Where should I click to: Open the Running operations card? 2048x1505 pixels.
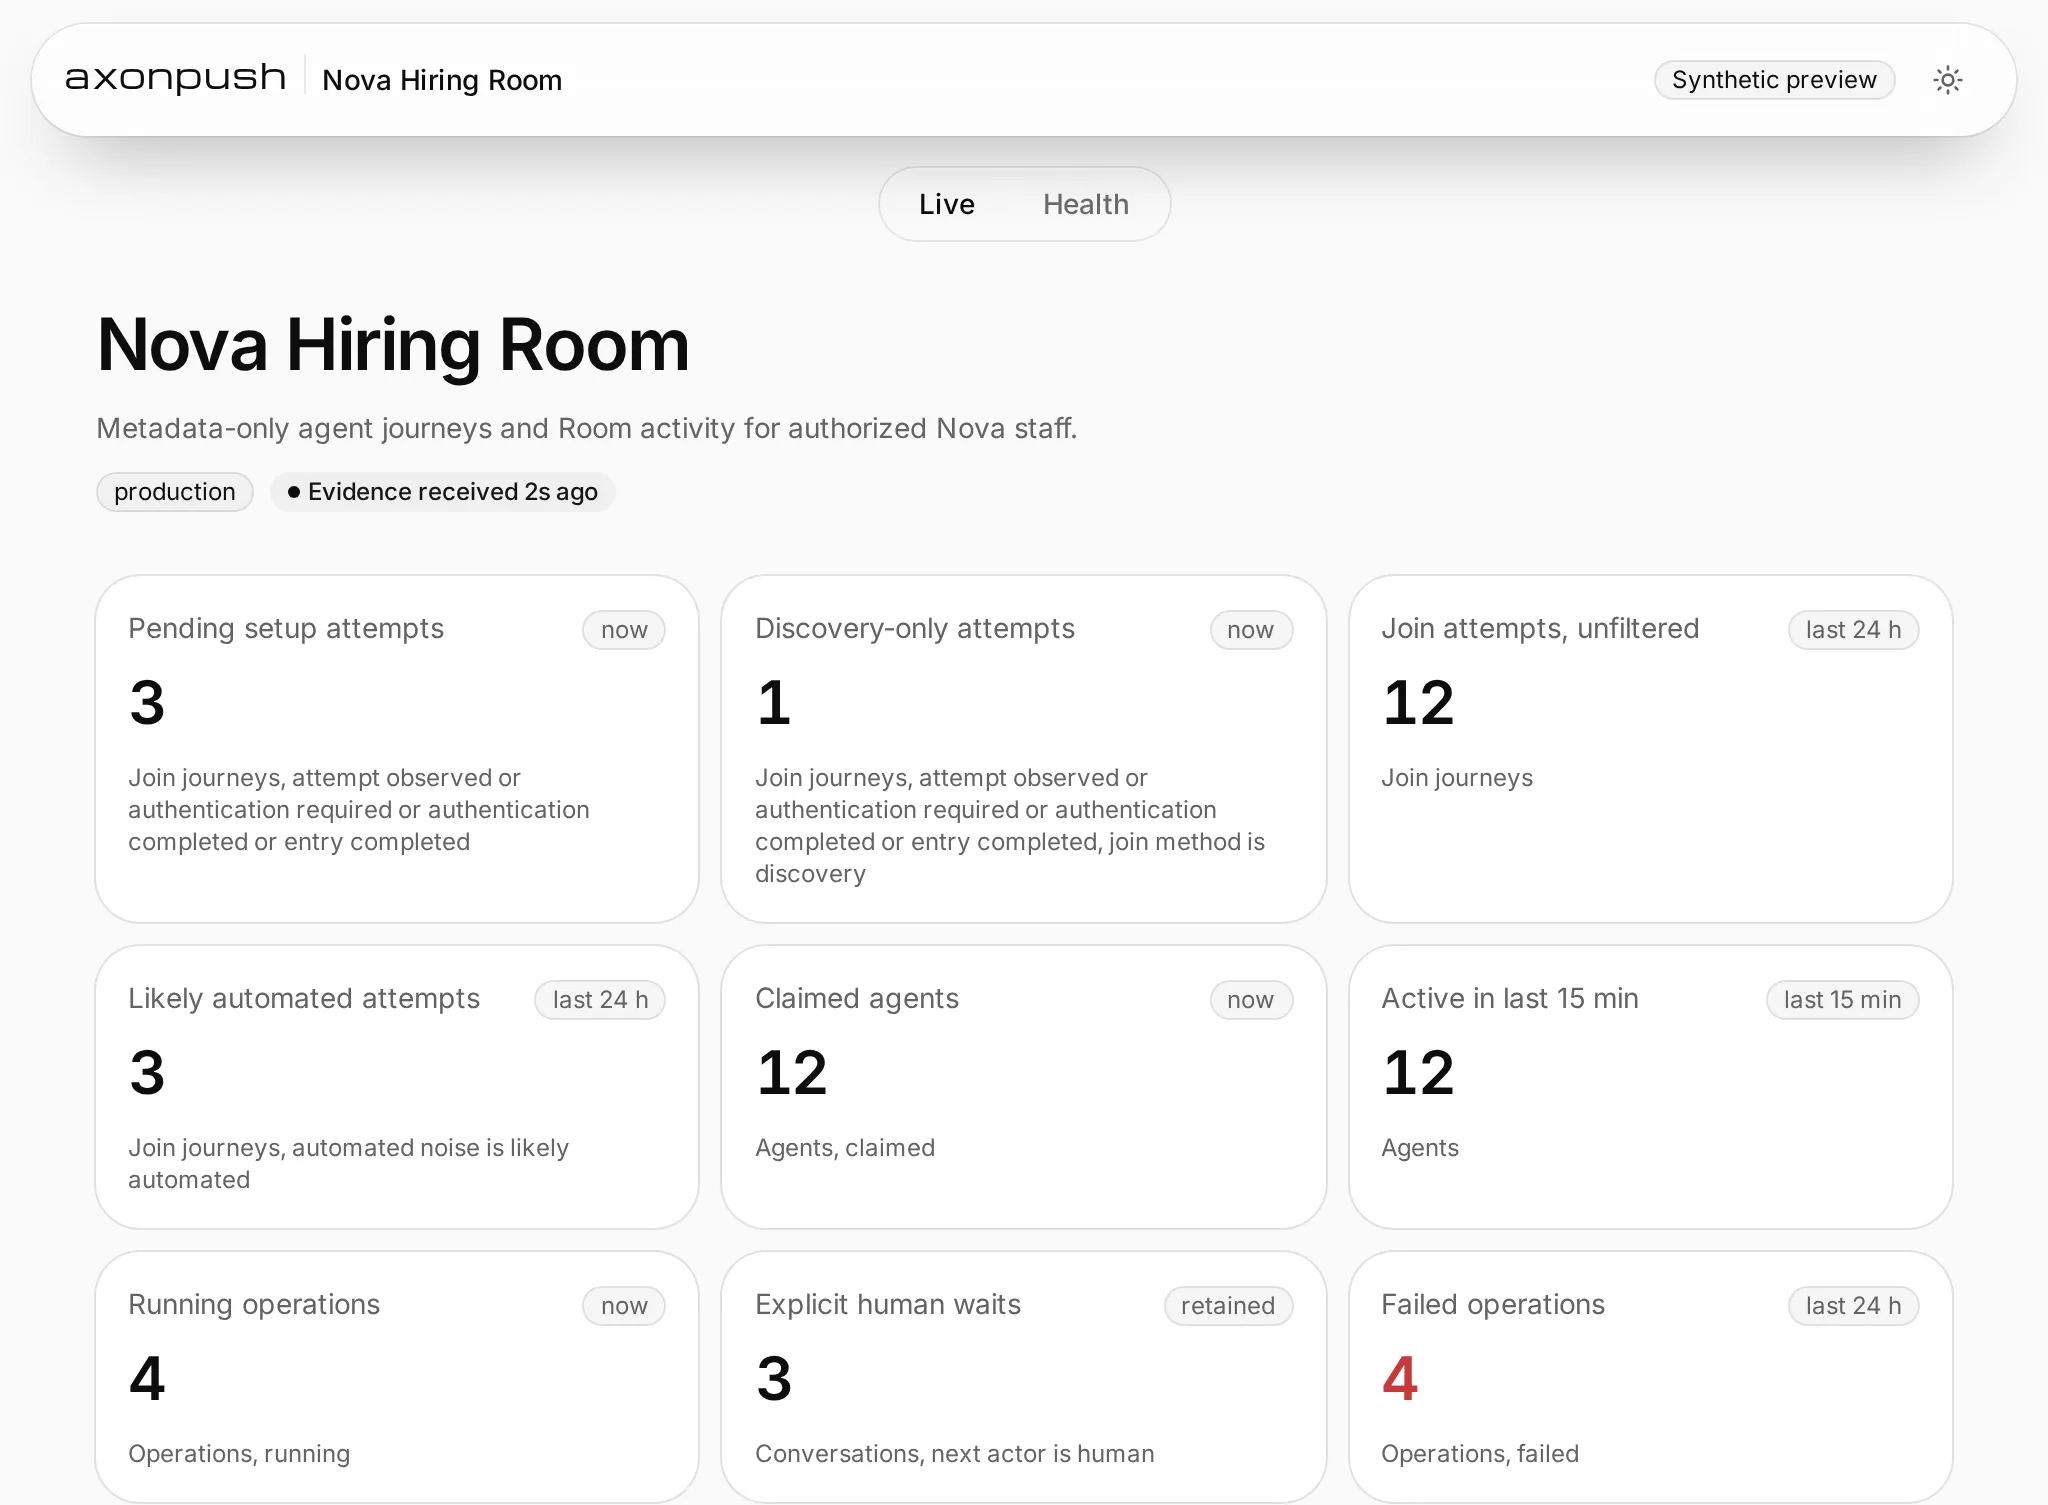pos(397,1377)
